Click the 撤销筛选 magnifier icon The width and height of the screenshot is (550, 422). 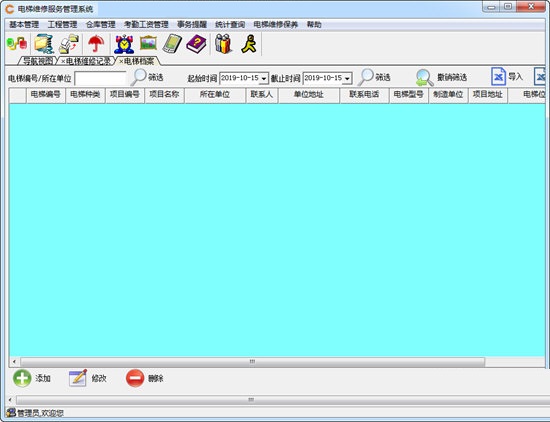[x=425, y=77]
